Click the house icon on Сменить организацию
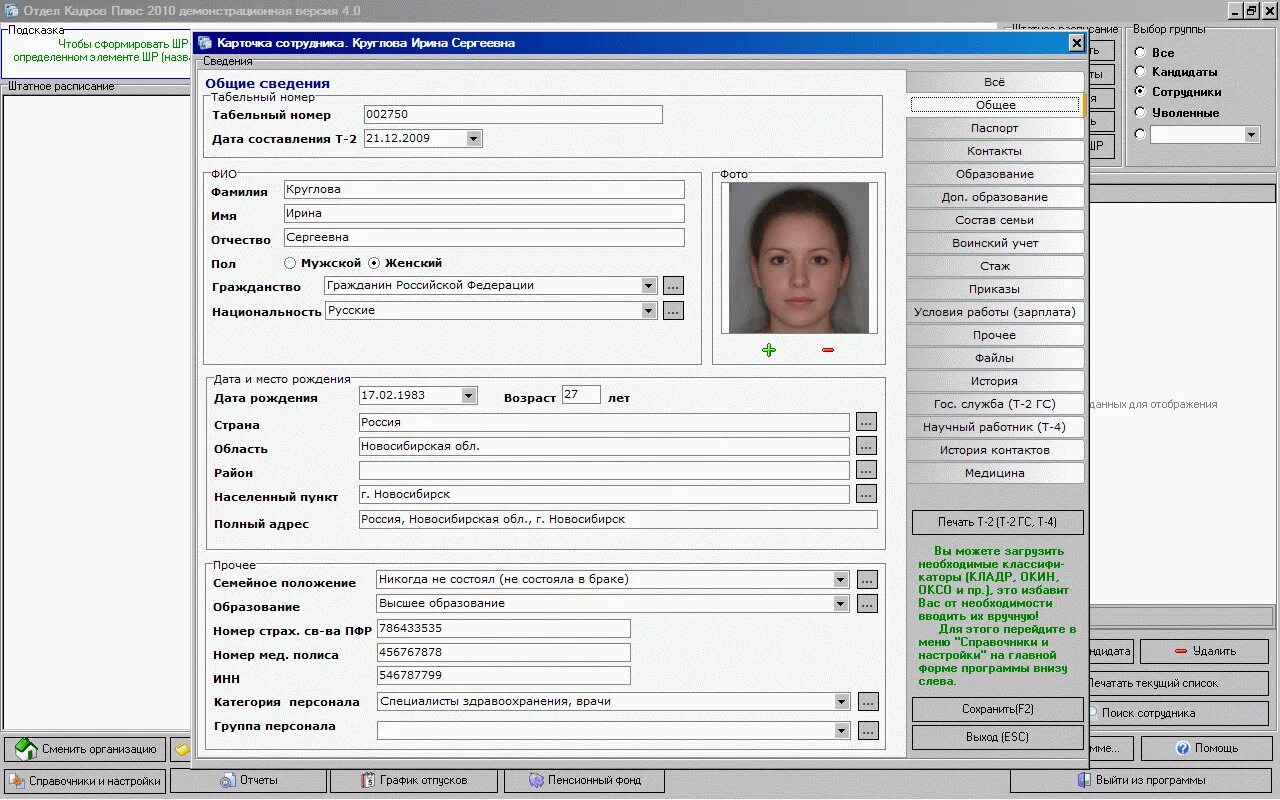1280x800 pixels. pos(24,748)
